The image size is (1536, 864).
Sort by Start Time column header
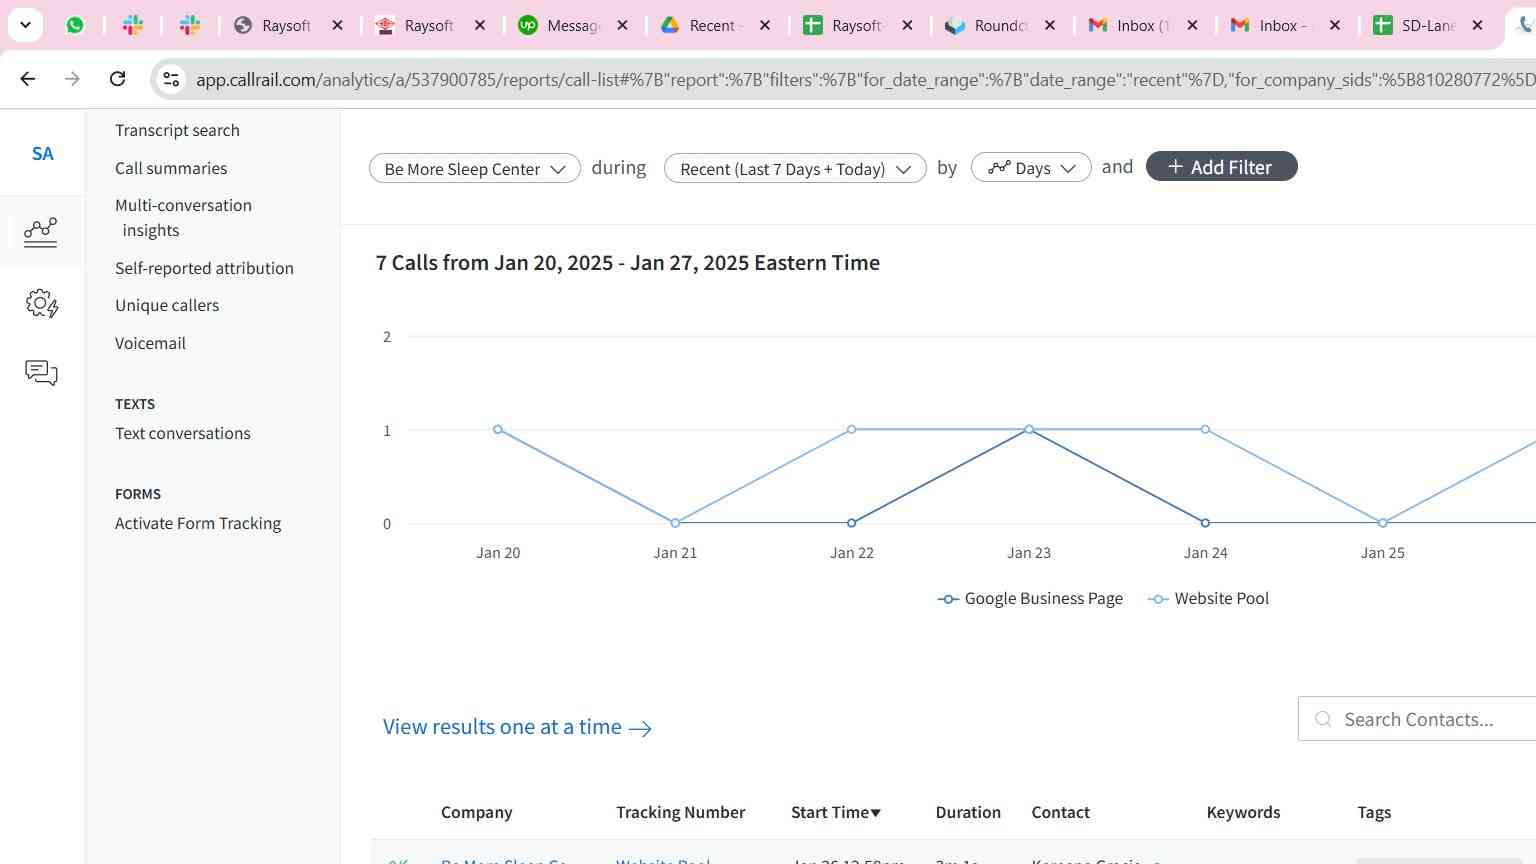point(836,812)
